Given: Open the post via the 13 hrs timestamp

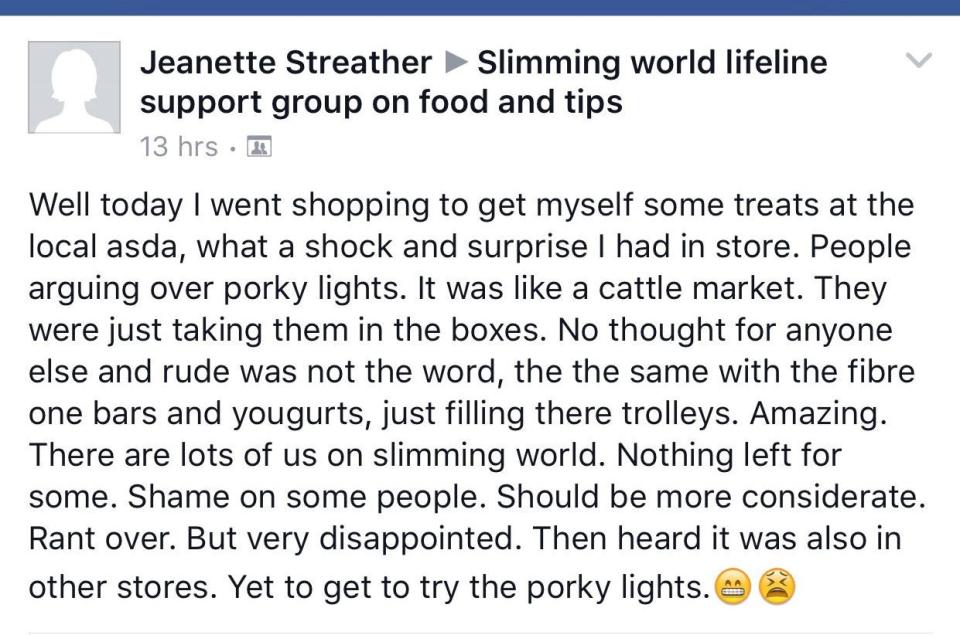Looking at the screenshot, I should click(x=179, y=147).
